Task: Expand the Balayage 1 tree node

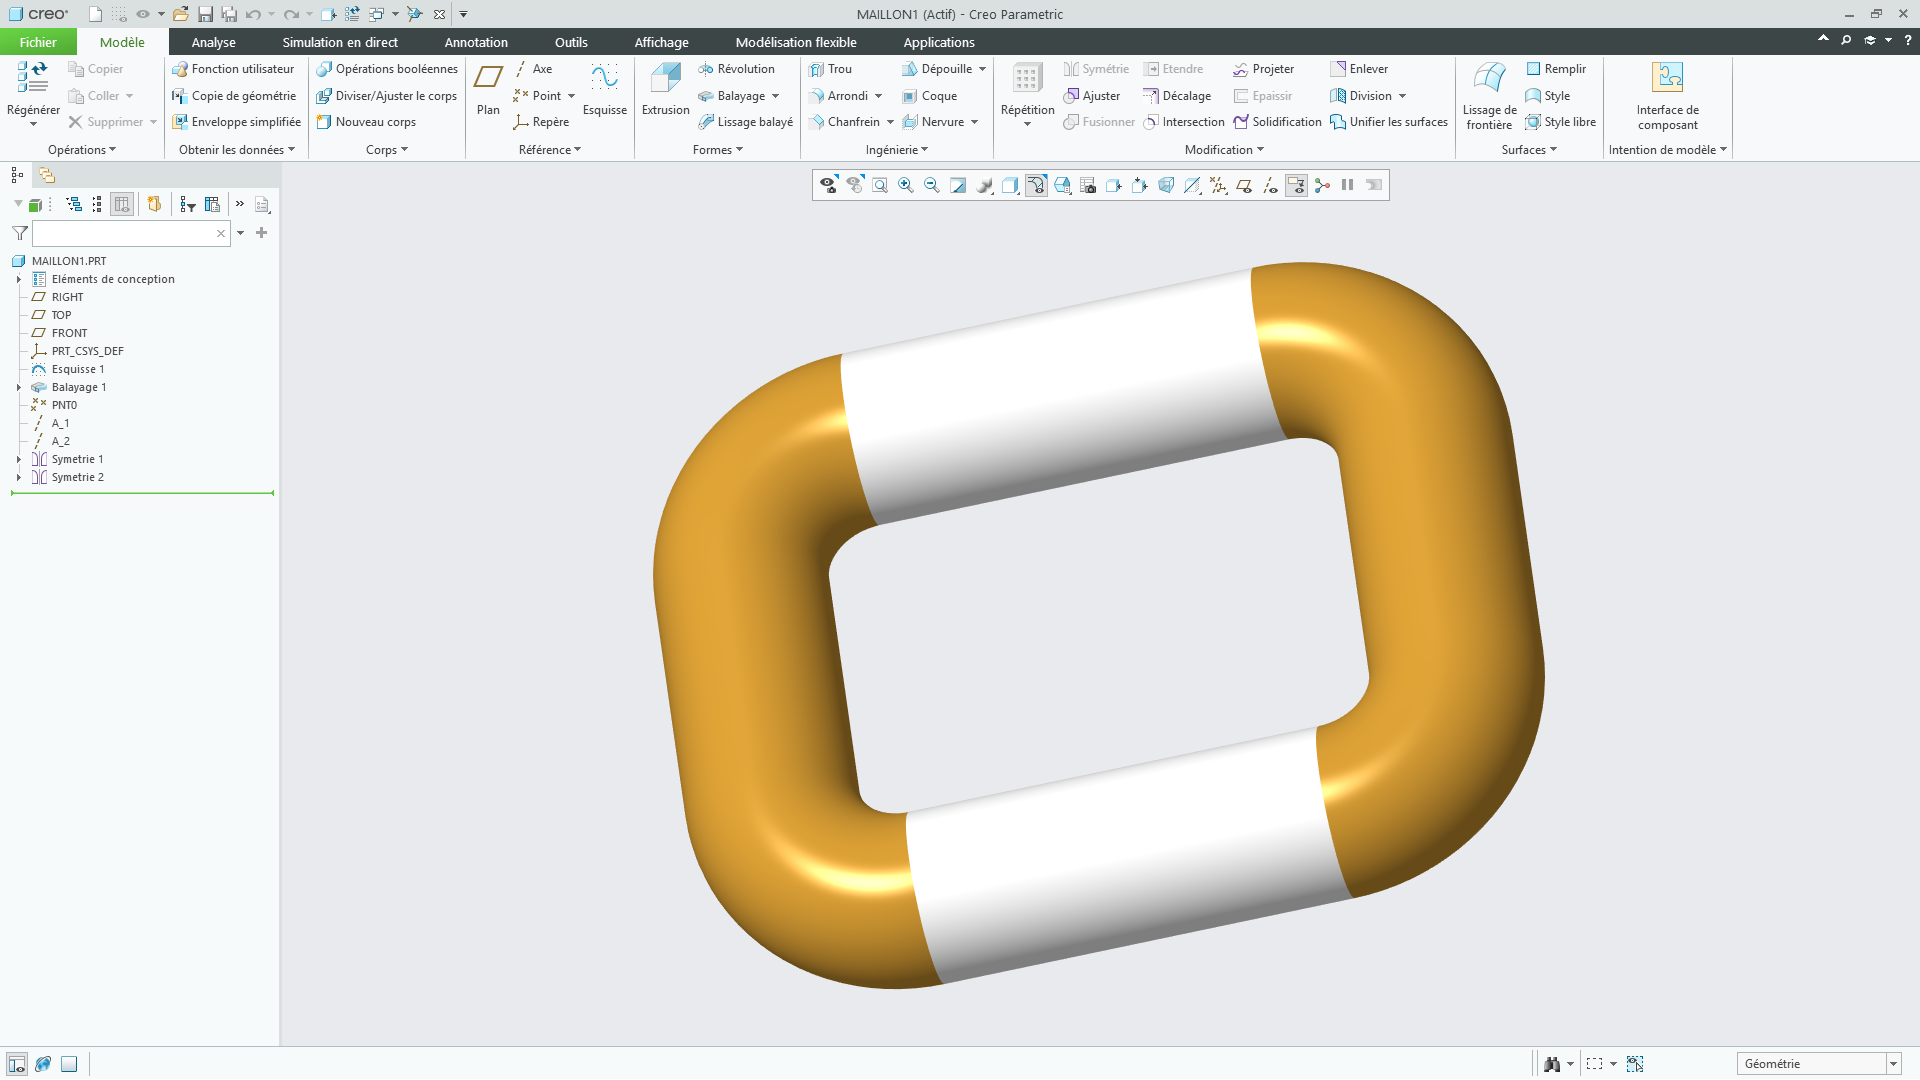Action: tap(18, 387)
